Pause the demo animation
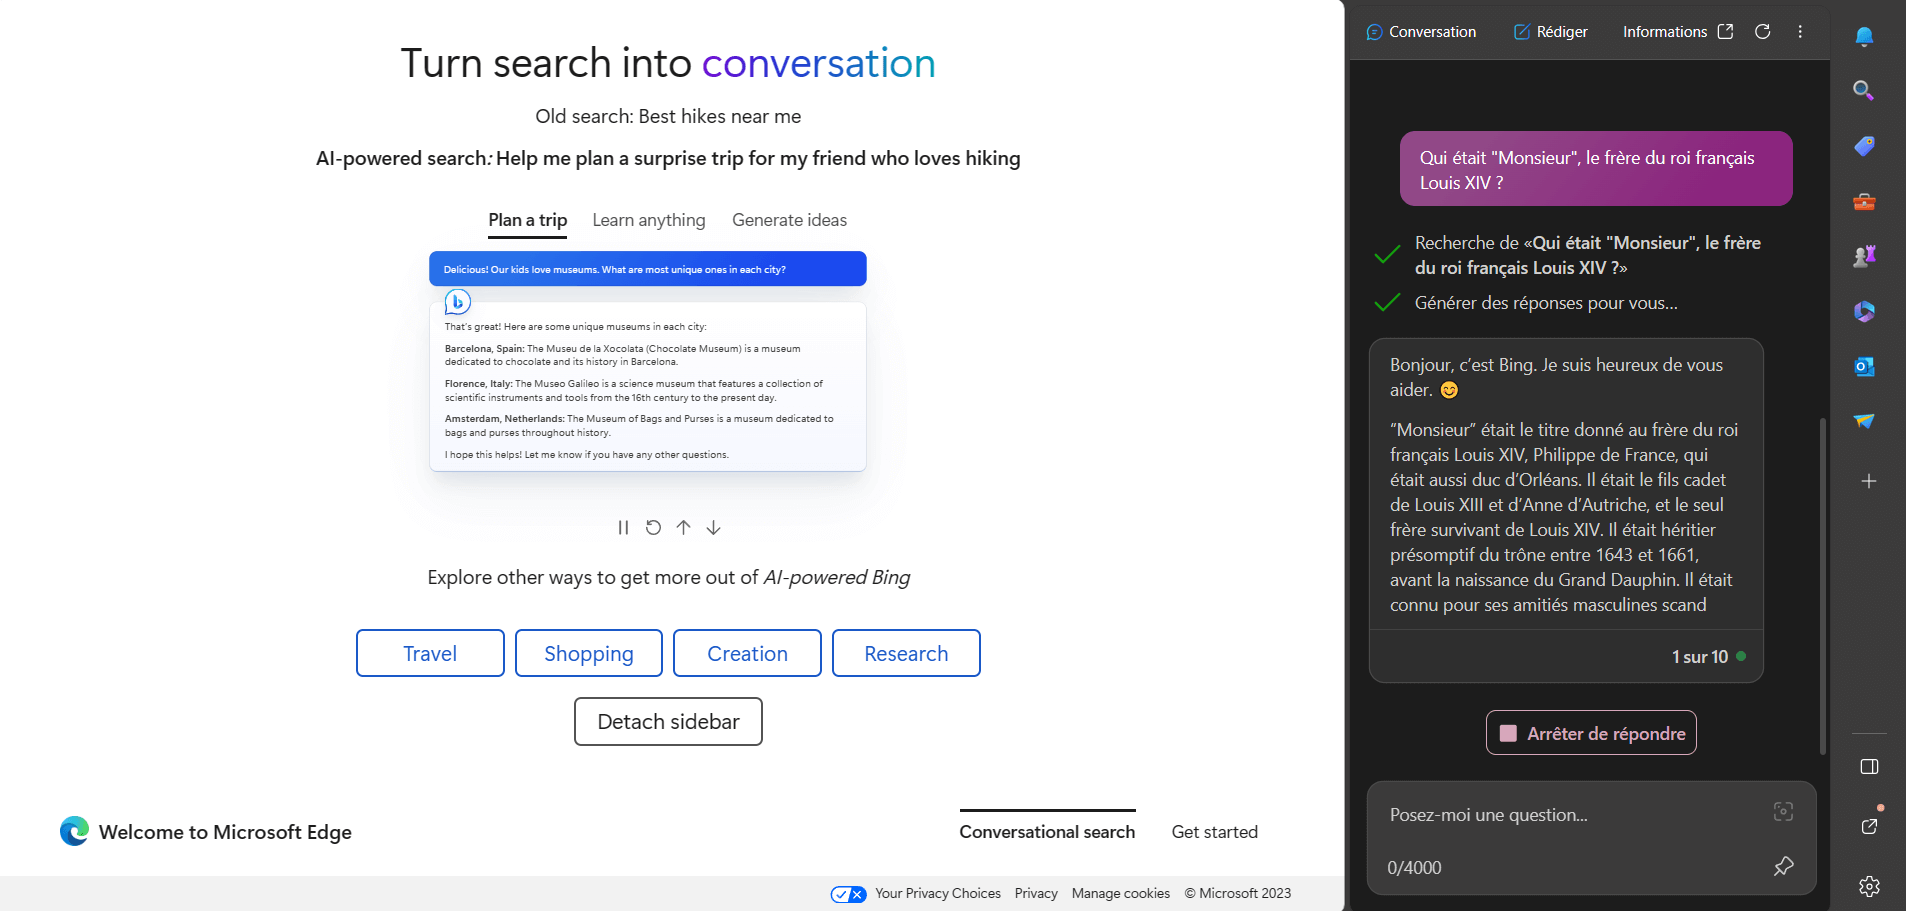This screenshot has height=911, width=1906. point(623,527)
